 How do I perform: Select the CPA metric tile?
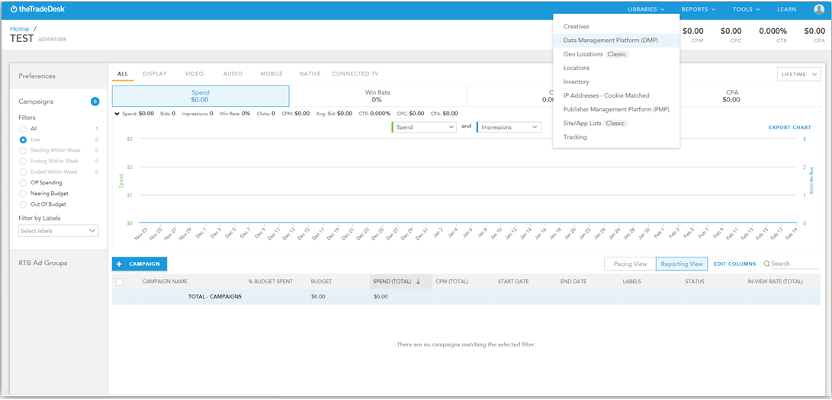(731, 96)
